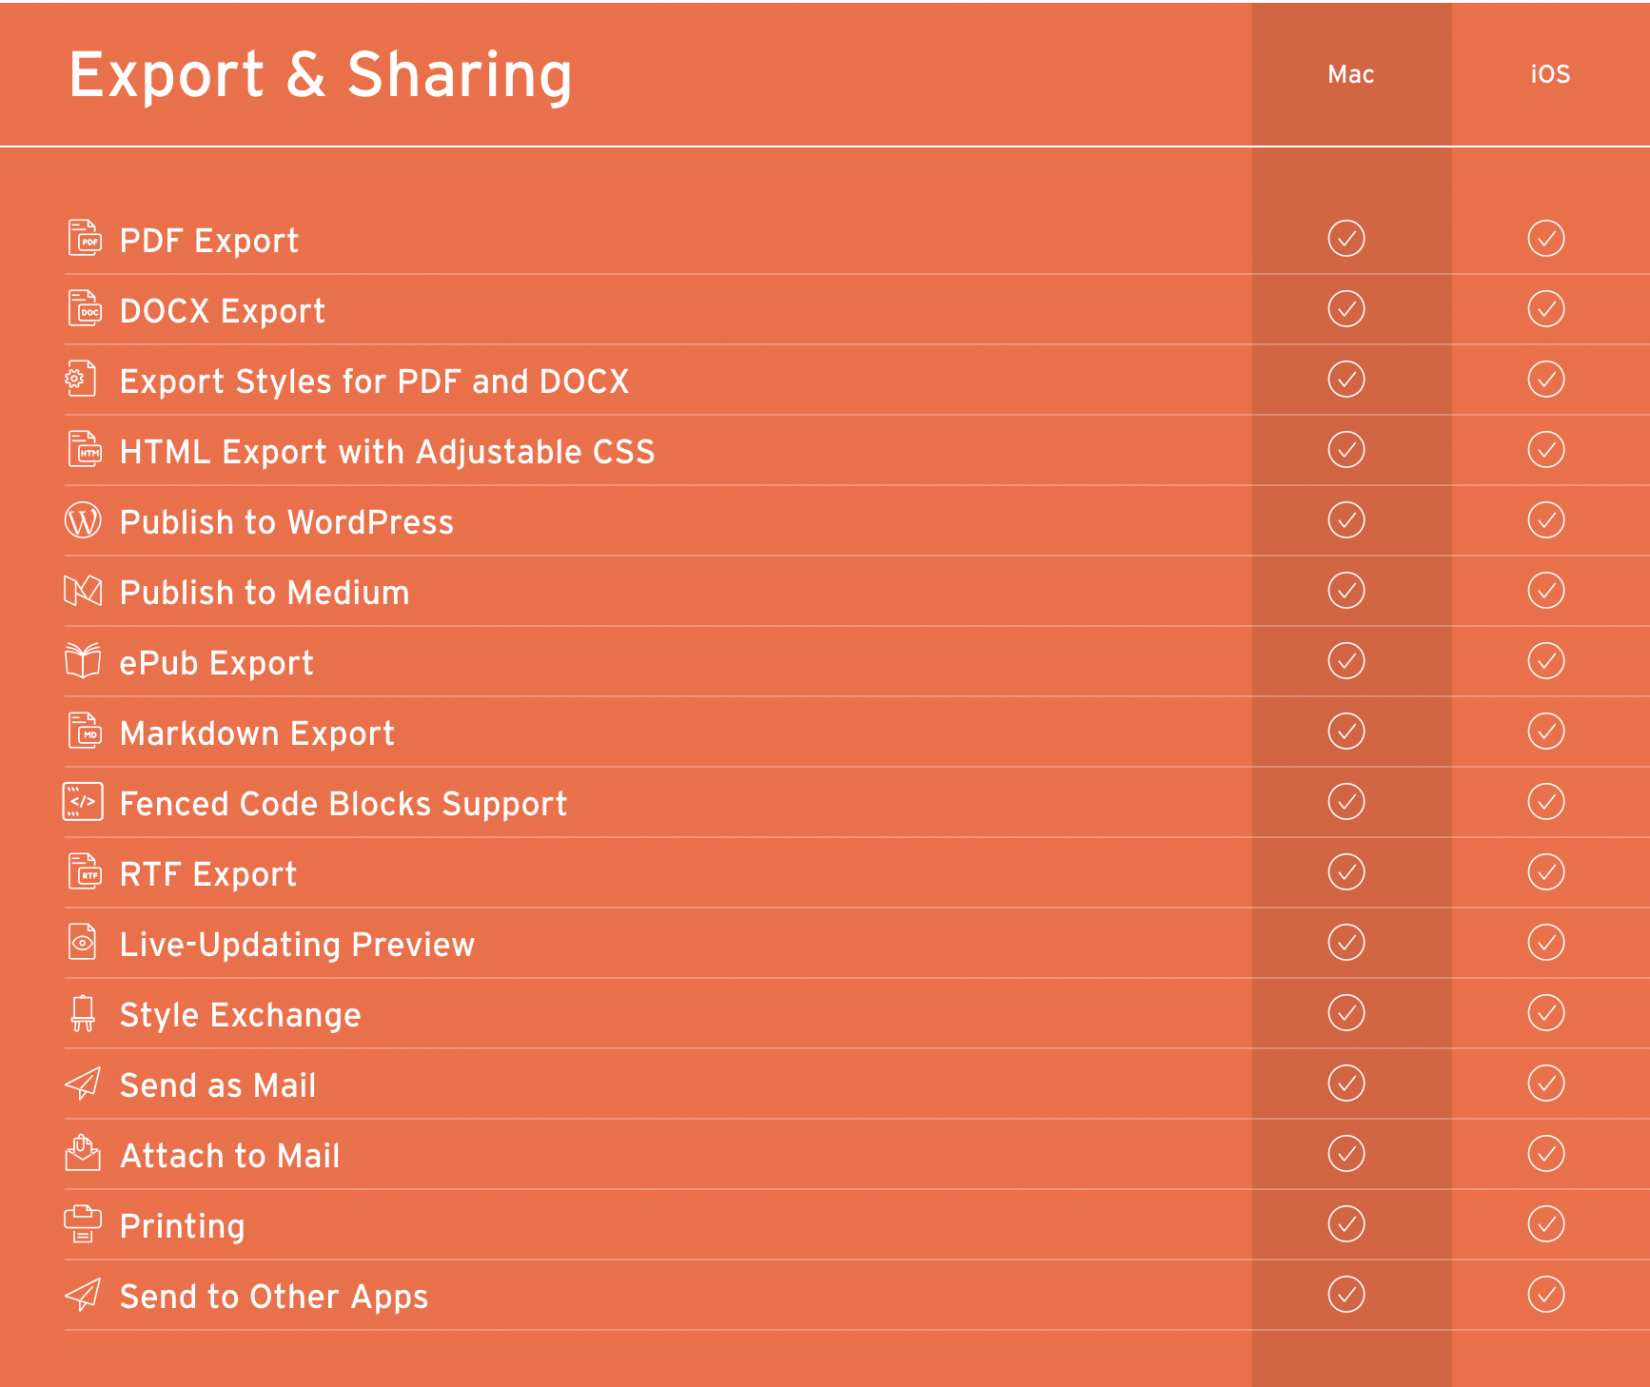The height and width of the screenshot is (1387, 1650).
Task: Click the Style Exchange brush icon
Action: [83, 1013]
